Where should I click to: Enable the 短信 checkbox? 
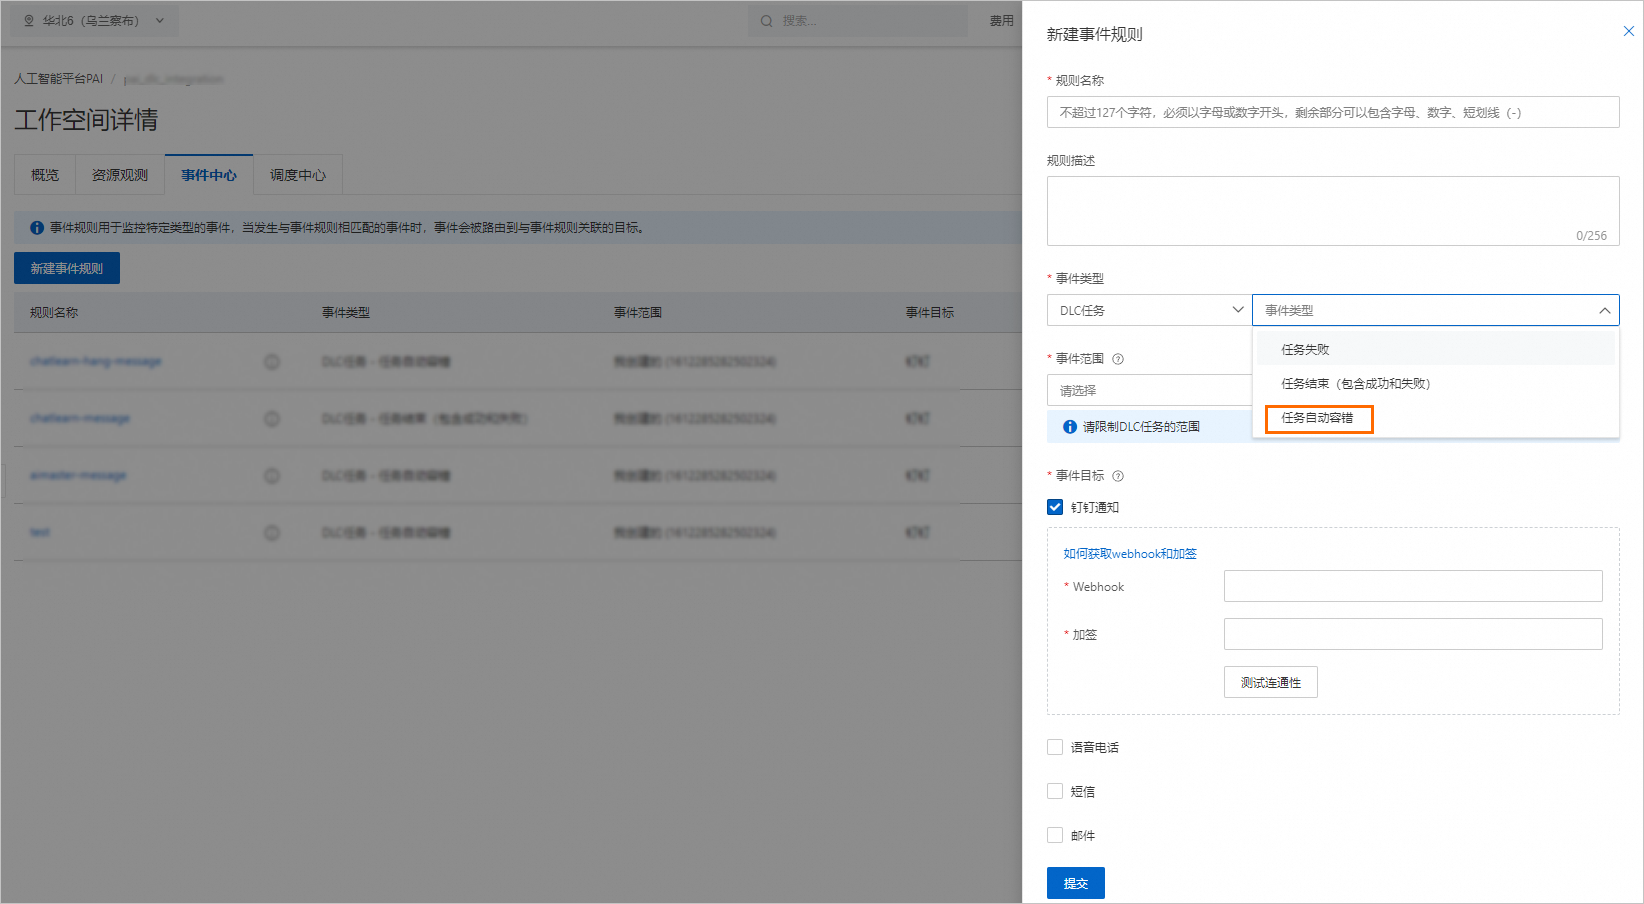[1055, 791]
